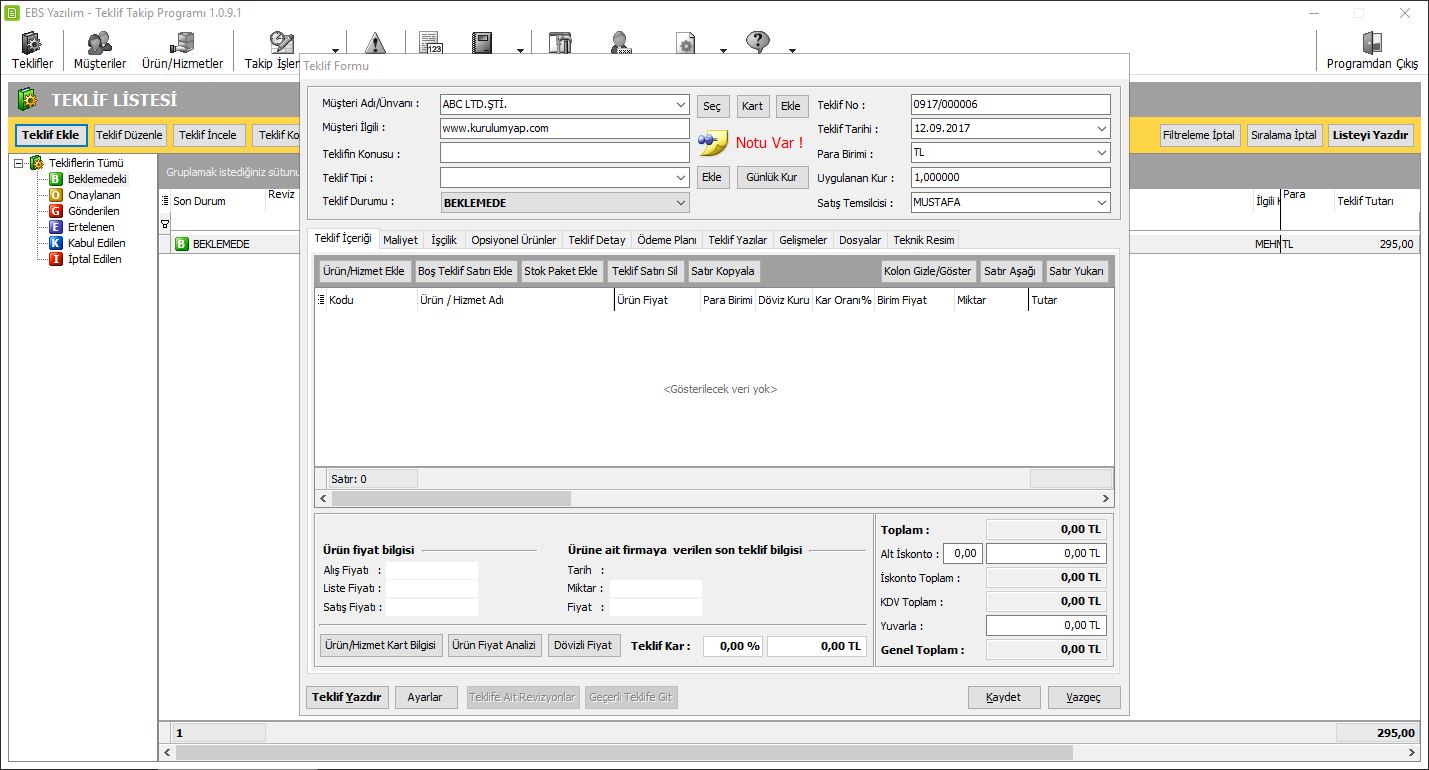Open the Opsiyonel Ürünler tab
The height and width of the screenshot is (770, 1429).
[514, 240]
